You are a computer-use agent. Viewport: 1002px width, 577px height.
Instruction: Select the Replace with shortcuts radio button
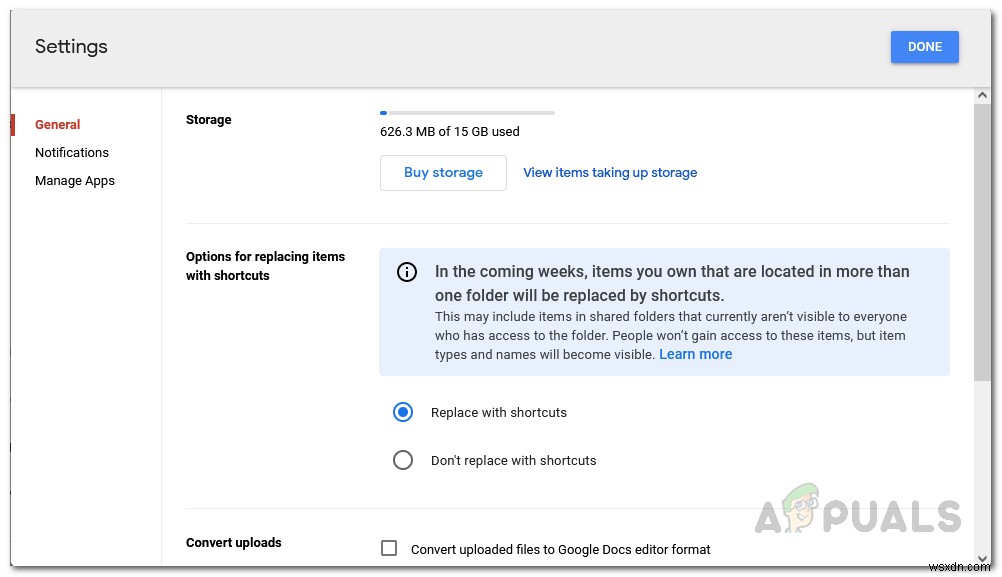[x=403, y=412]
